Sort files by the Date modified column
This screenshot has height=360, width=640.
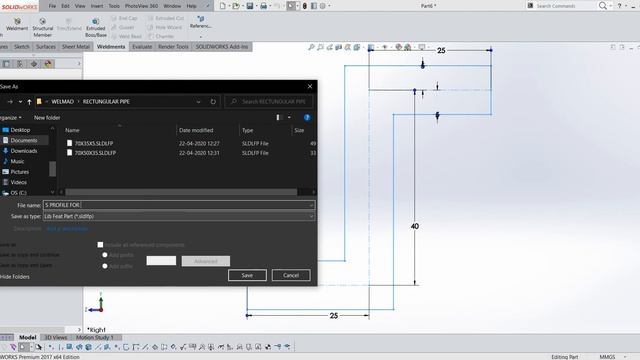click(196, 130)
